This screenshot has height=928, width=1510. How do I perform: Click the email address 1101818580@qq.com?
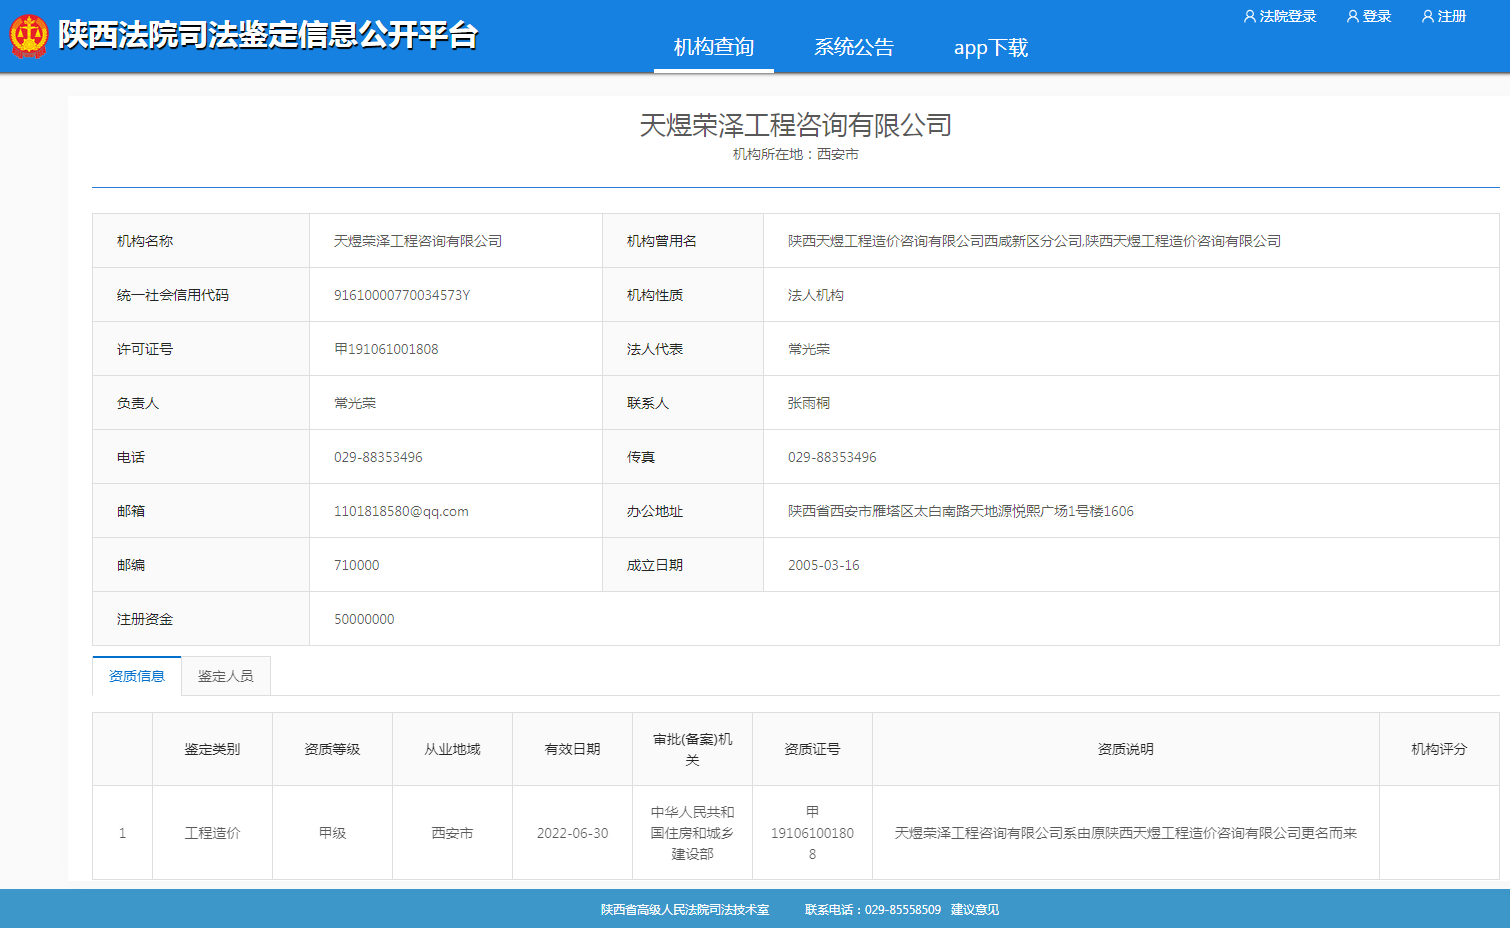(401, 511)
